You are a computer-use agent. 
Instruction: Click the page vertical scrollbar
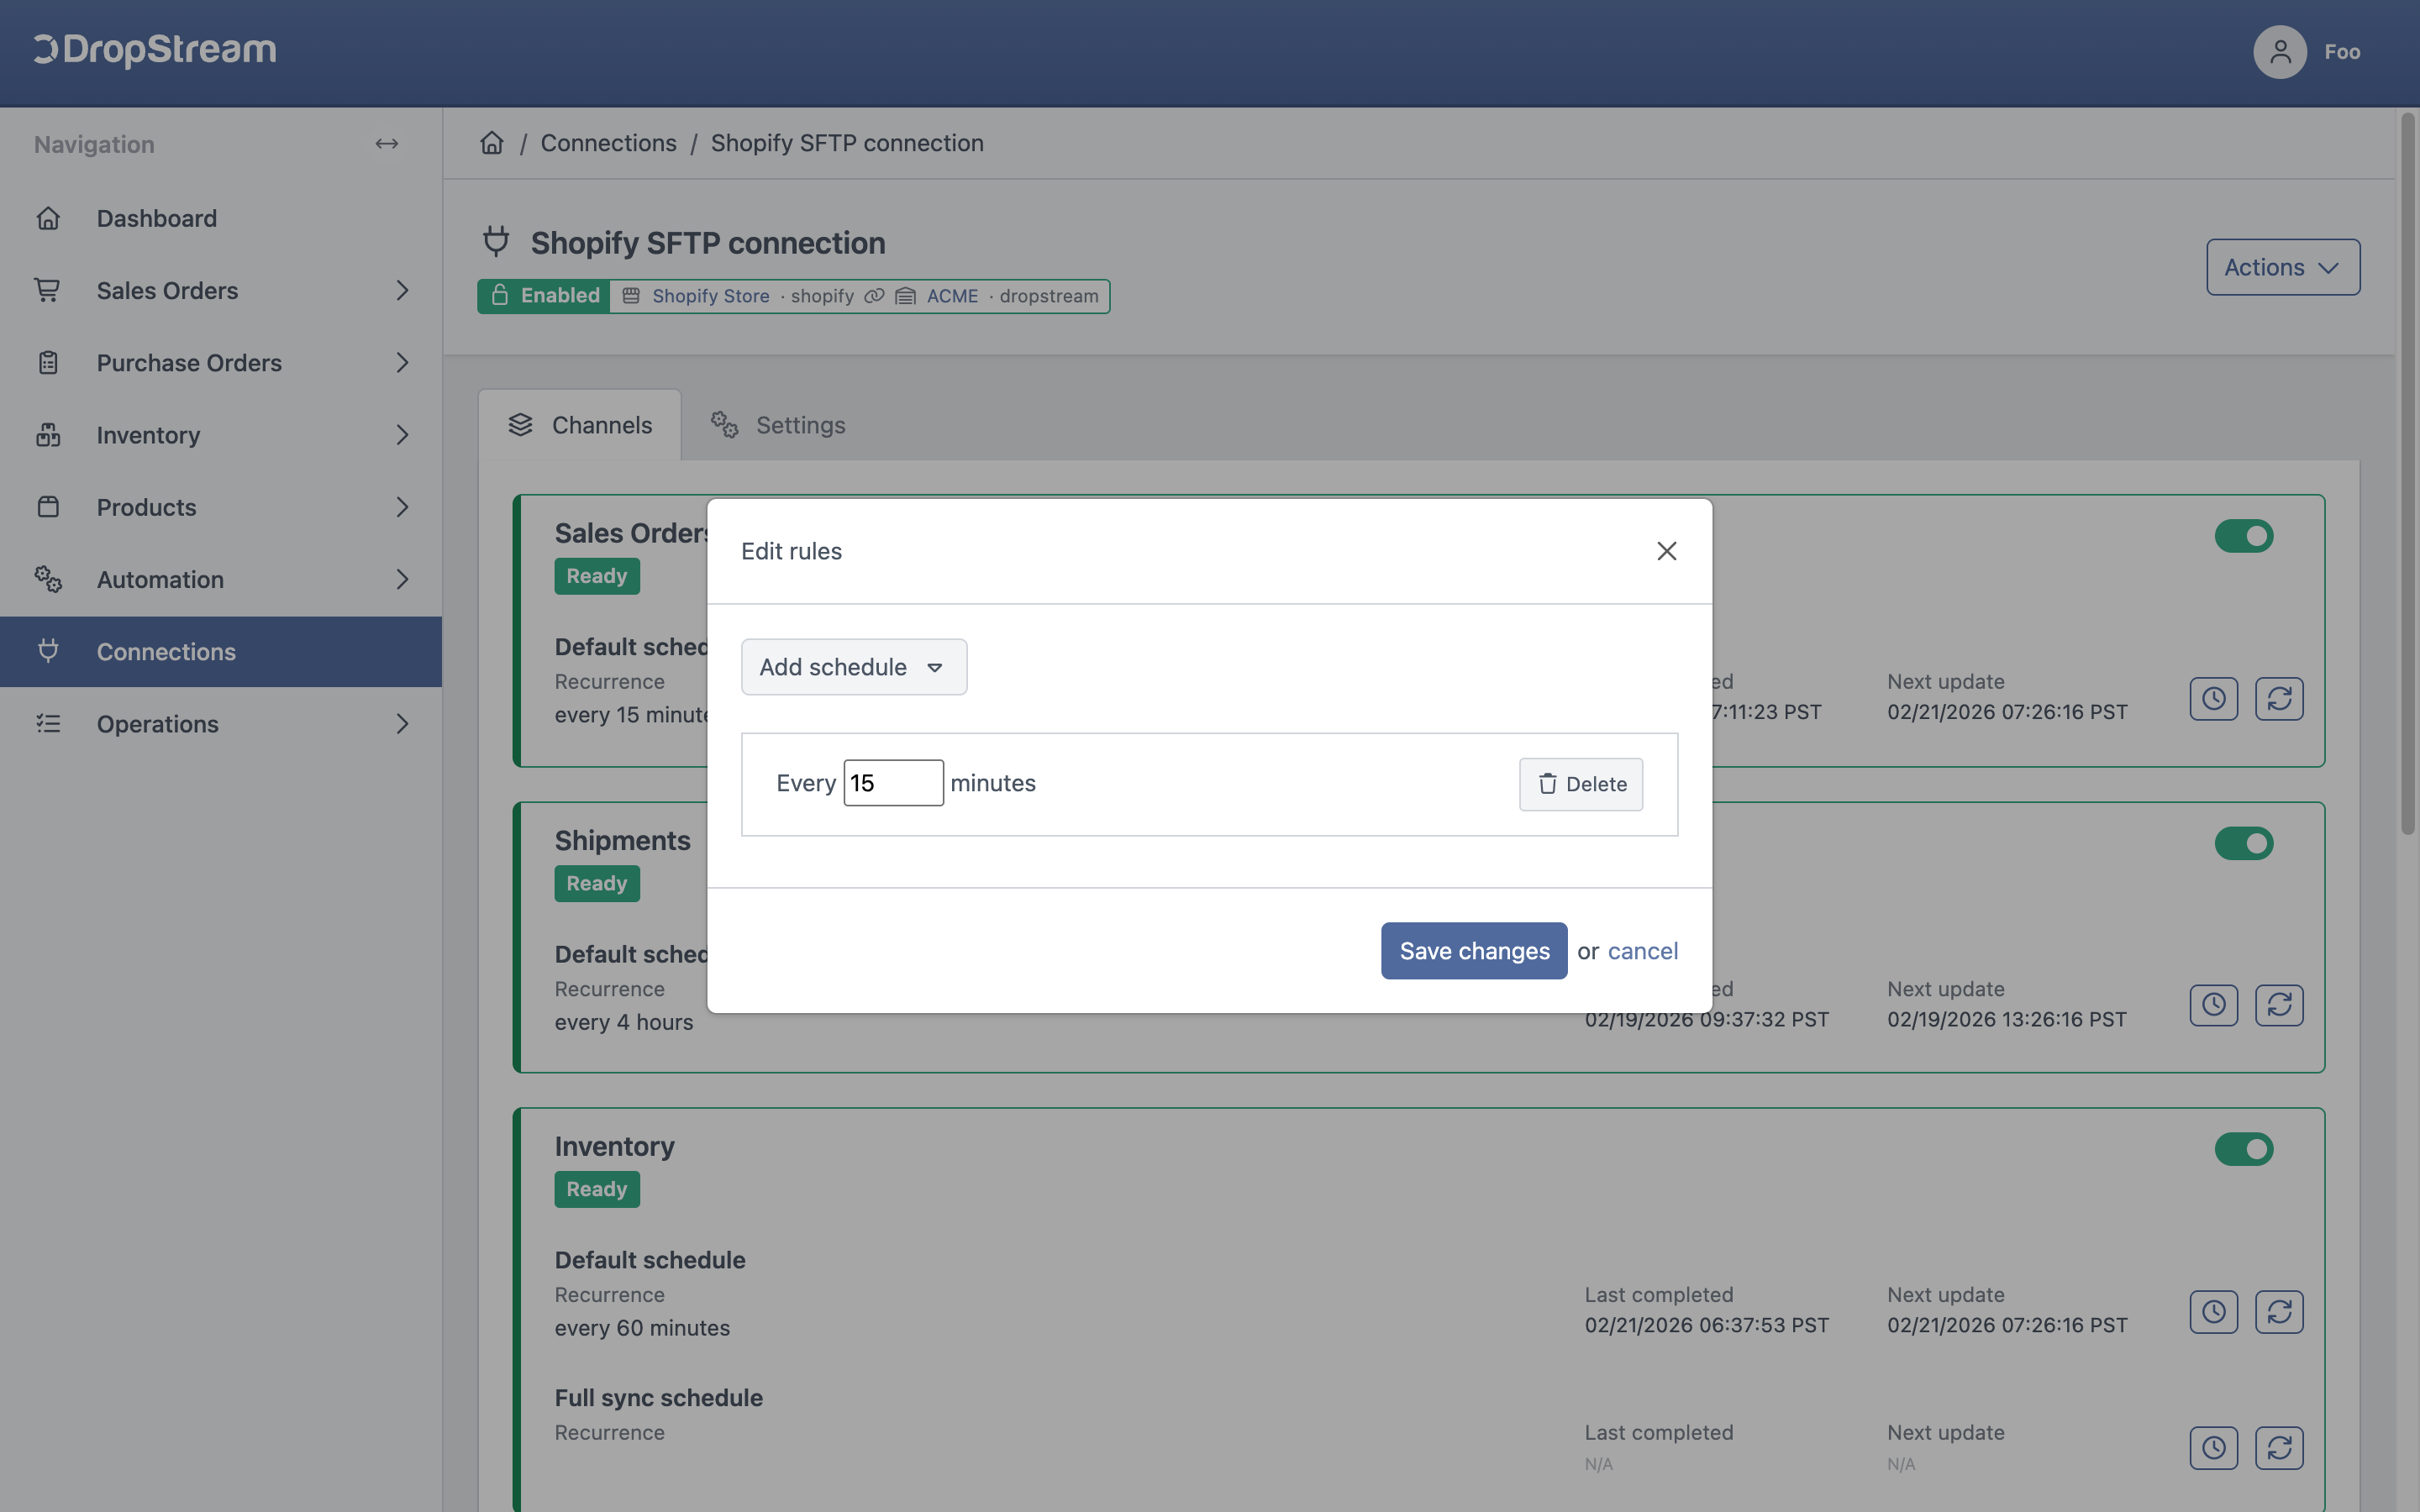2407,475
